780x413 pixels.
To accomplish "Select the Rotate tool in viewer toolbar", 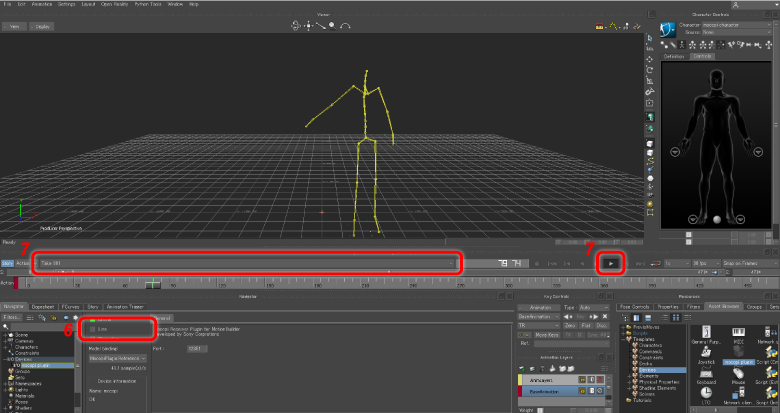I will click(652, 70).
